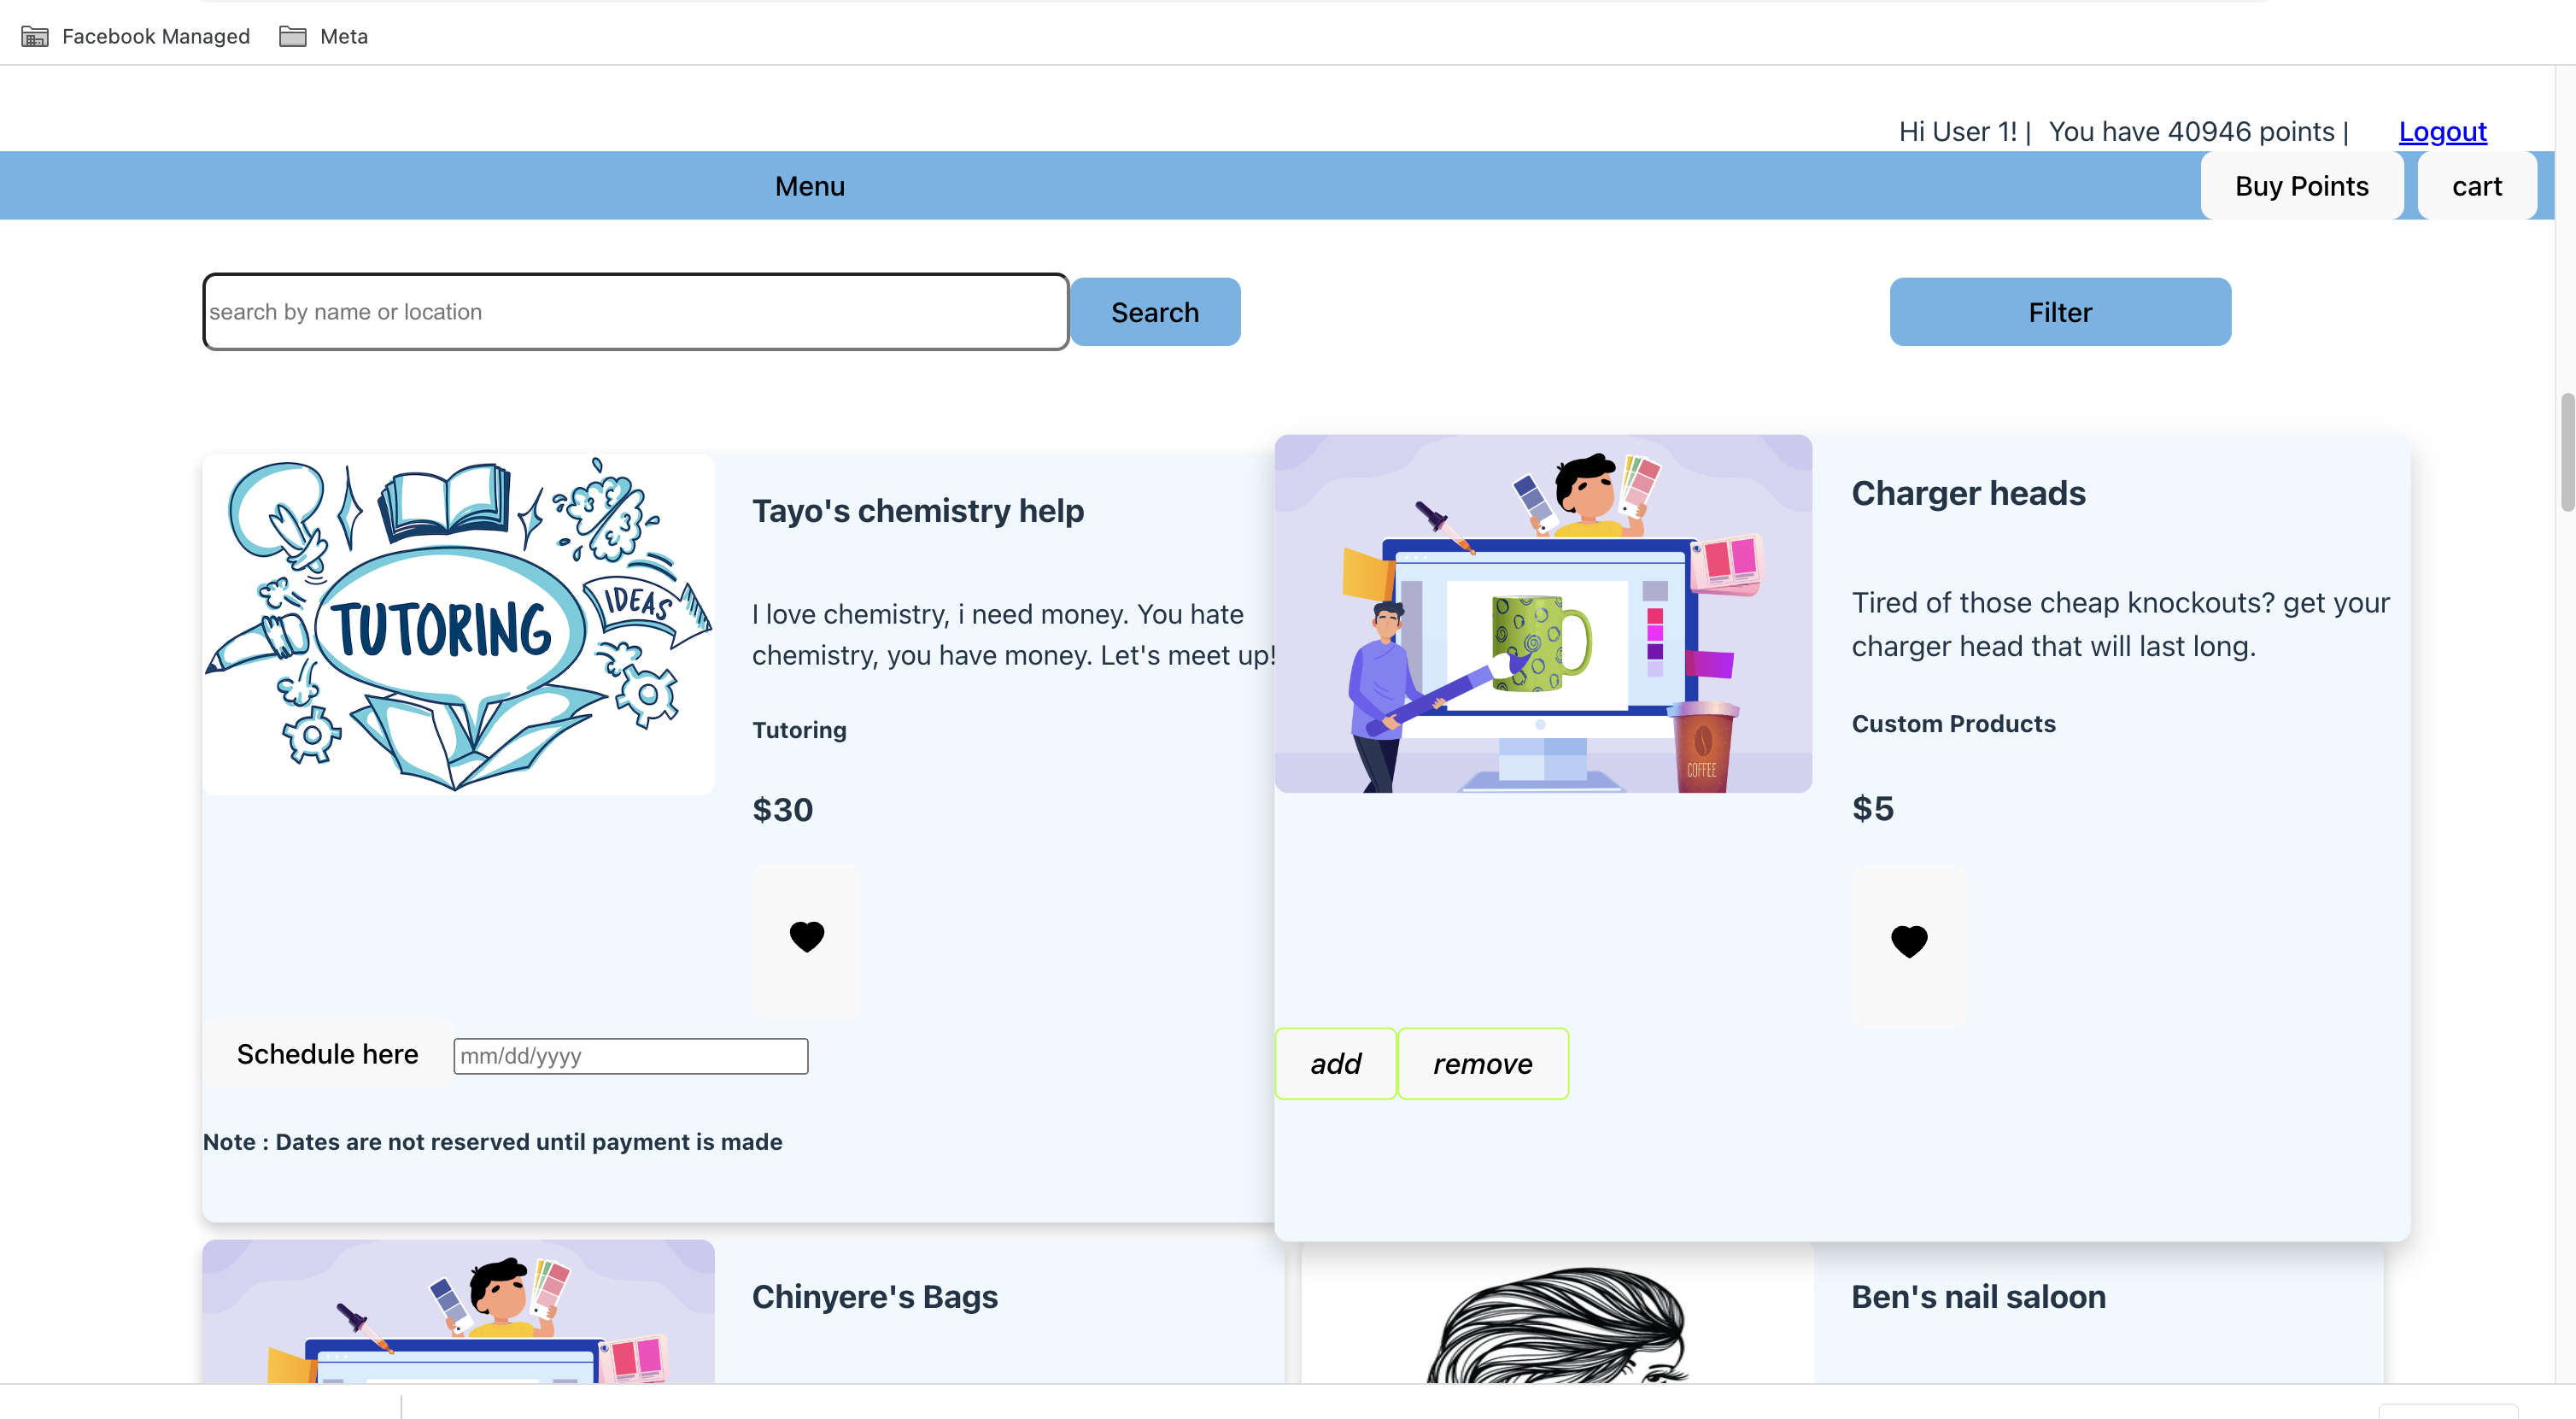Remove Charger heads from cart
The width and height of the screenshot is (2576, 1419).
1482,1063
